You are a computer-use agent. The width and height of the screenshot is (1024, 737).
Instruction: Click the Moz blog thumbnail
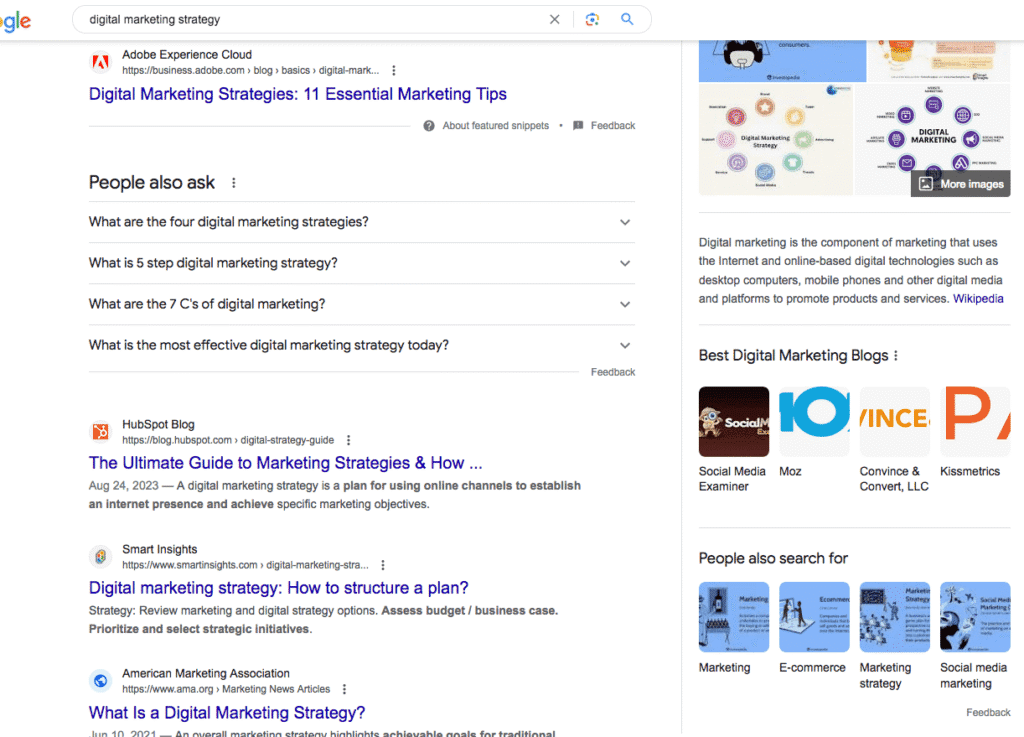[x=814, y=421]
